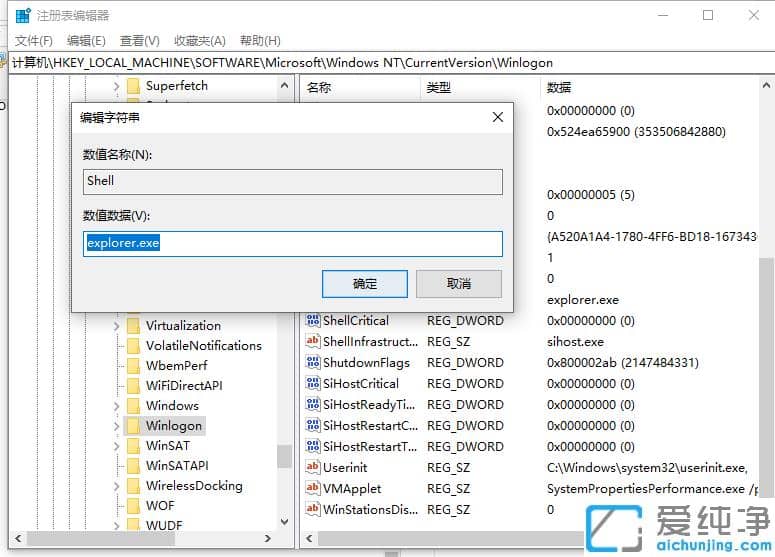Click the Windows folder icon in tree

point(133,406)
